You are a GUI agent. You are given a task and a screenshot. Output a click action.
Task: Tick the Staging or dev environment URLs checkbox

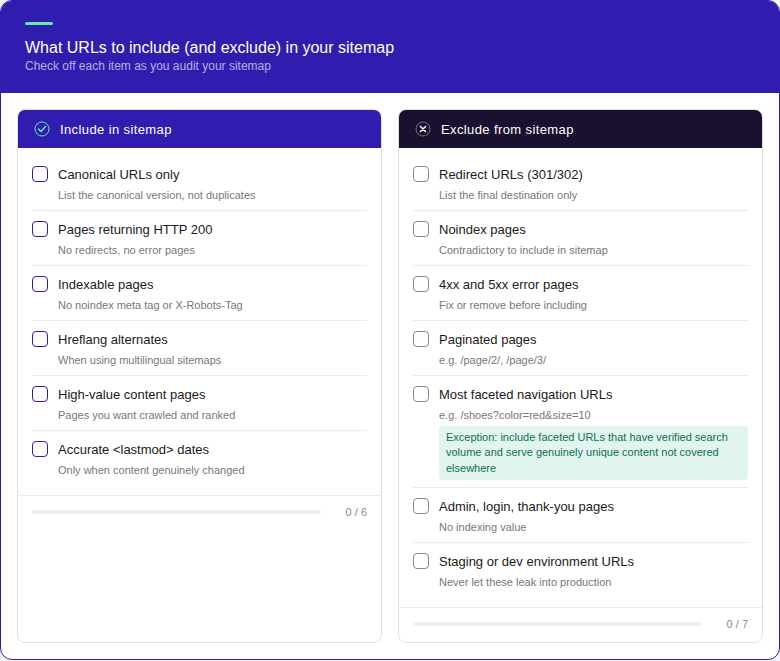pyautogui.click(x=421, y=561)
